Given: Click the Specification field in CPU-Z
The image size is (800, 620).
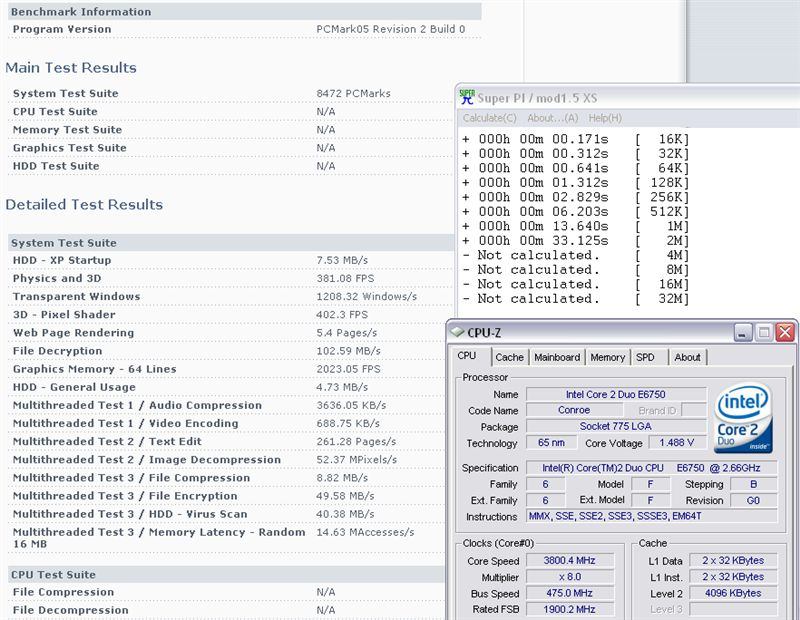Looking at the screenshot, I should (x=652, y=468).
